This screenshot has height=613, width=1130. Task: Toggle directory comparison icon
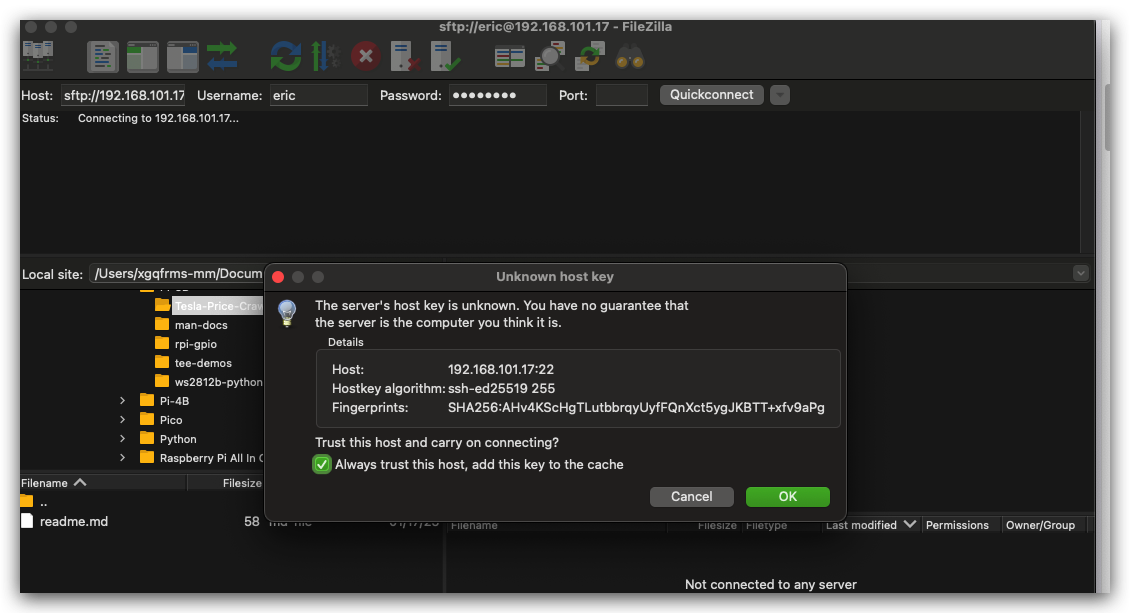tap(550, 56)
